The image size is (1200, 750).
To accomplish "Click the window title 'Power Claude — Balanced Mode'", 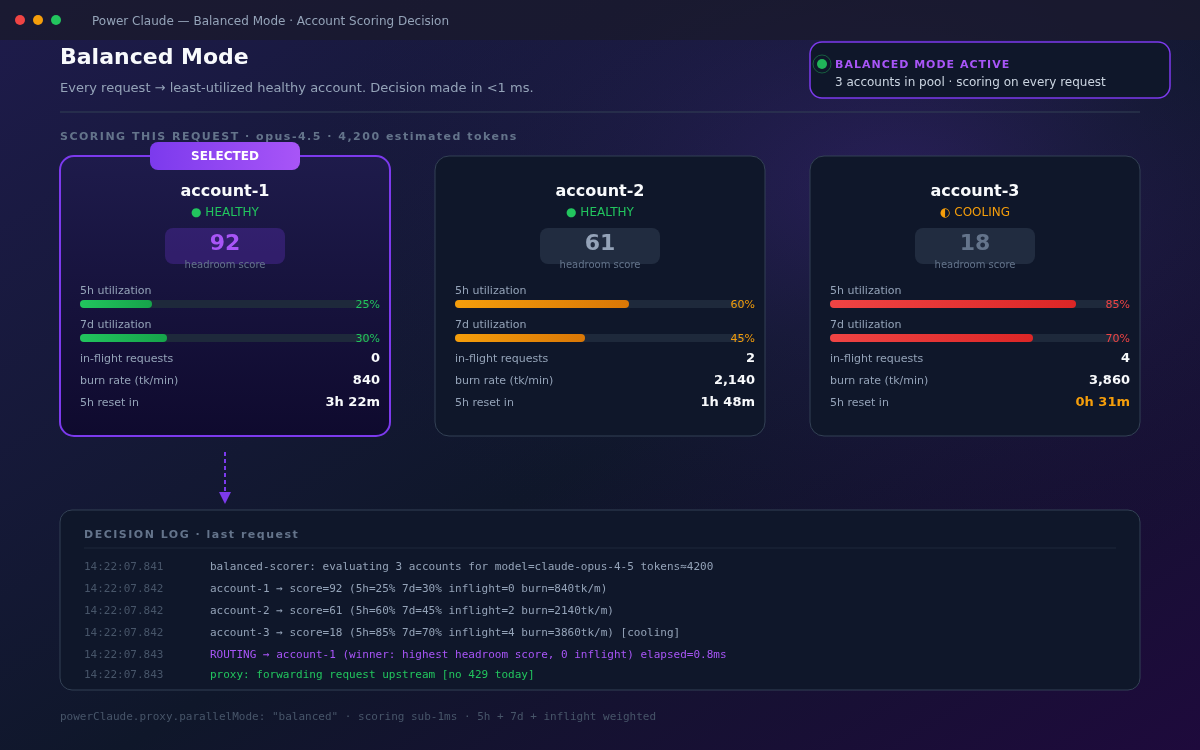I will tap(270, 20).
